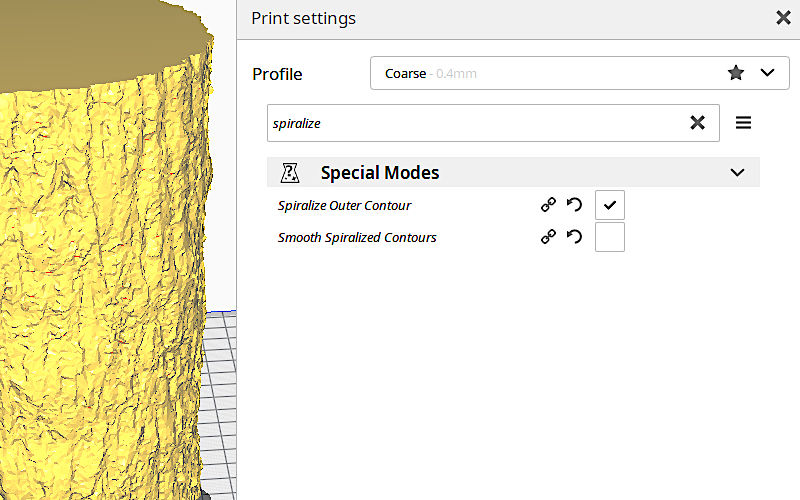Open the Profile dropdown arrow

[767, 72]
